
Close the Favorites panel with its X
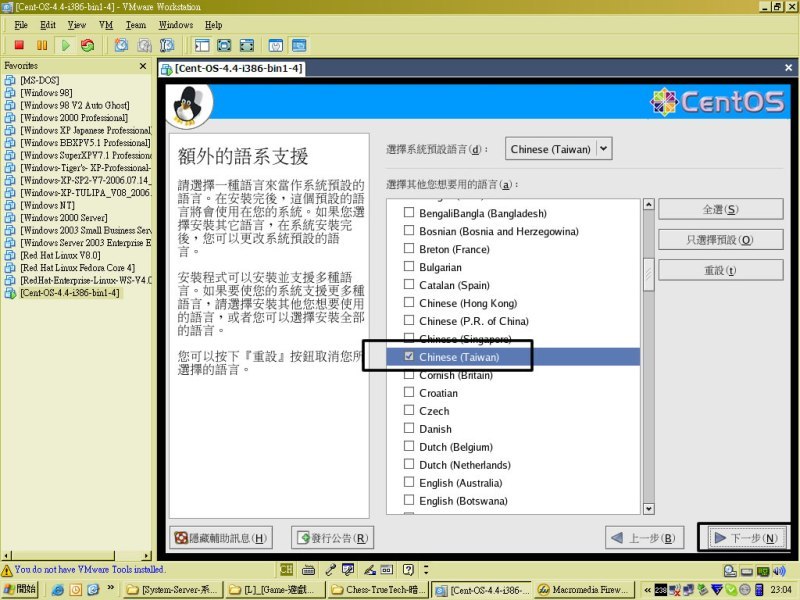pyautogui.click(x=143, y=66)
